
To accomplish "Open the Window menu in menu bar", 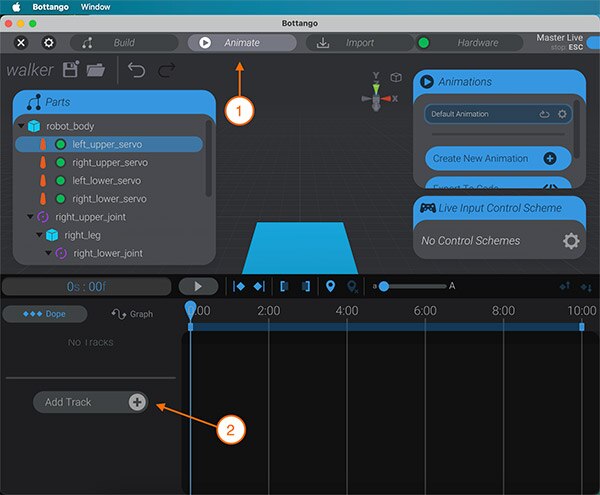I will click(94, 7).
